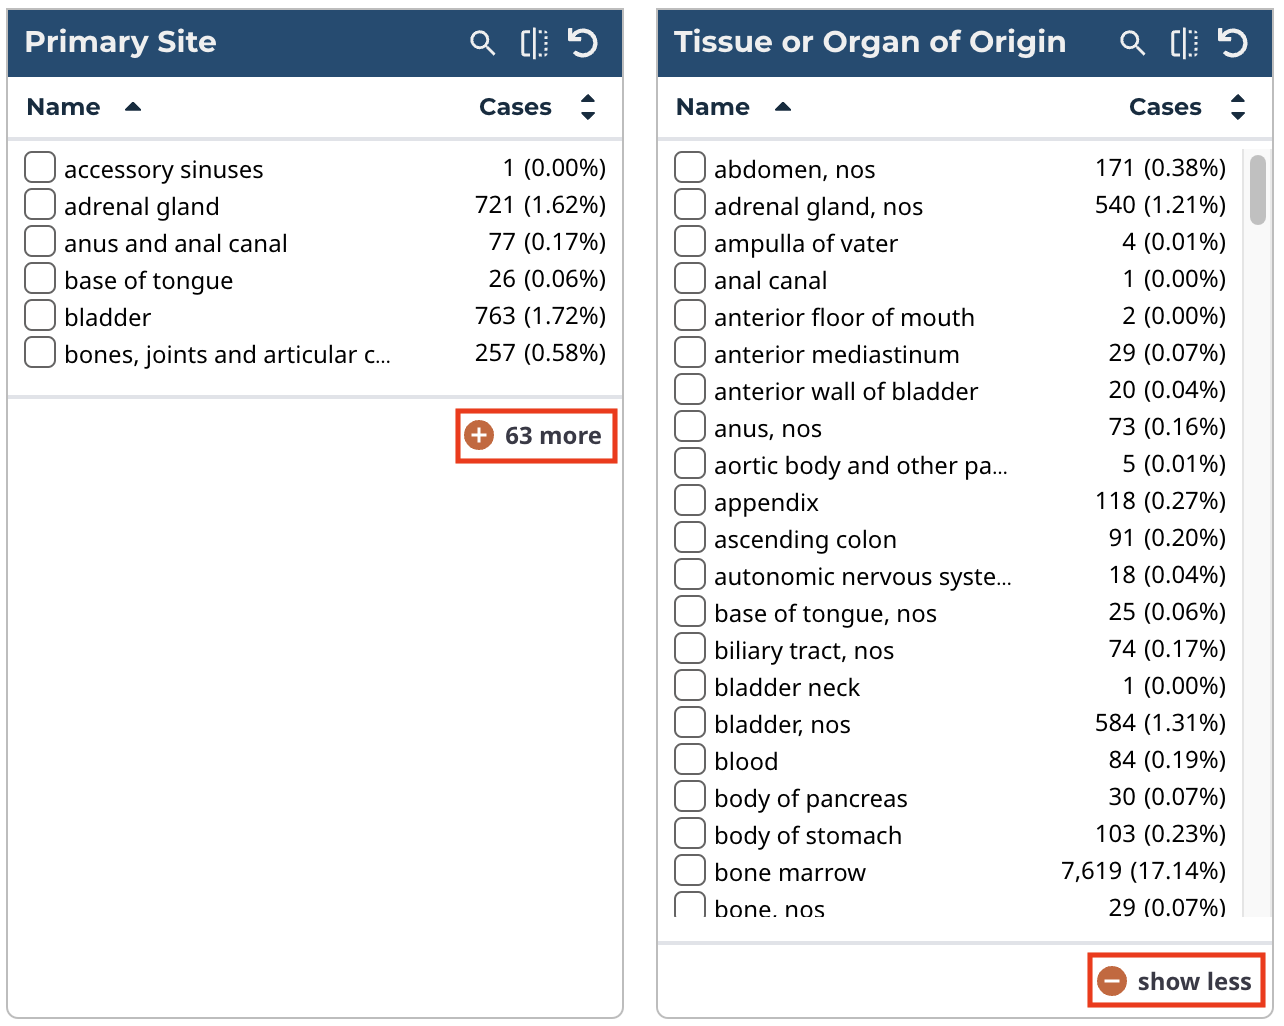
Task: Enable the appendix filter checkbox
Action: tap(690, 501)
